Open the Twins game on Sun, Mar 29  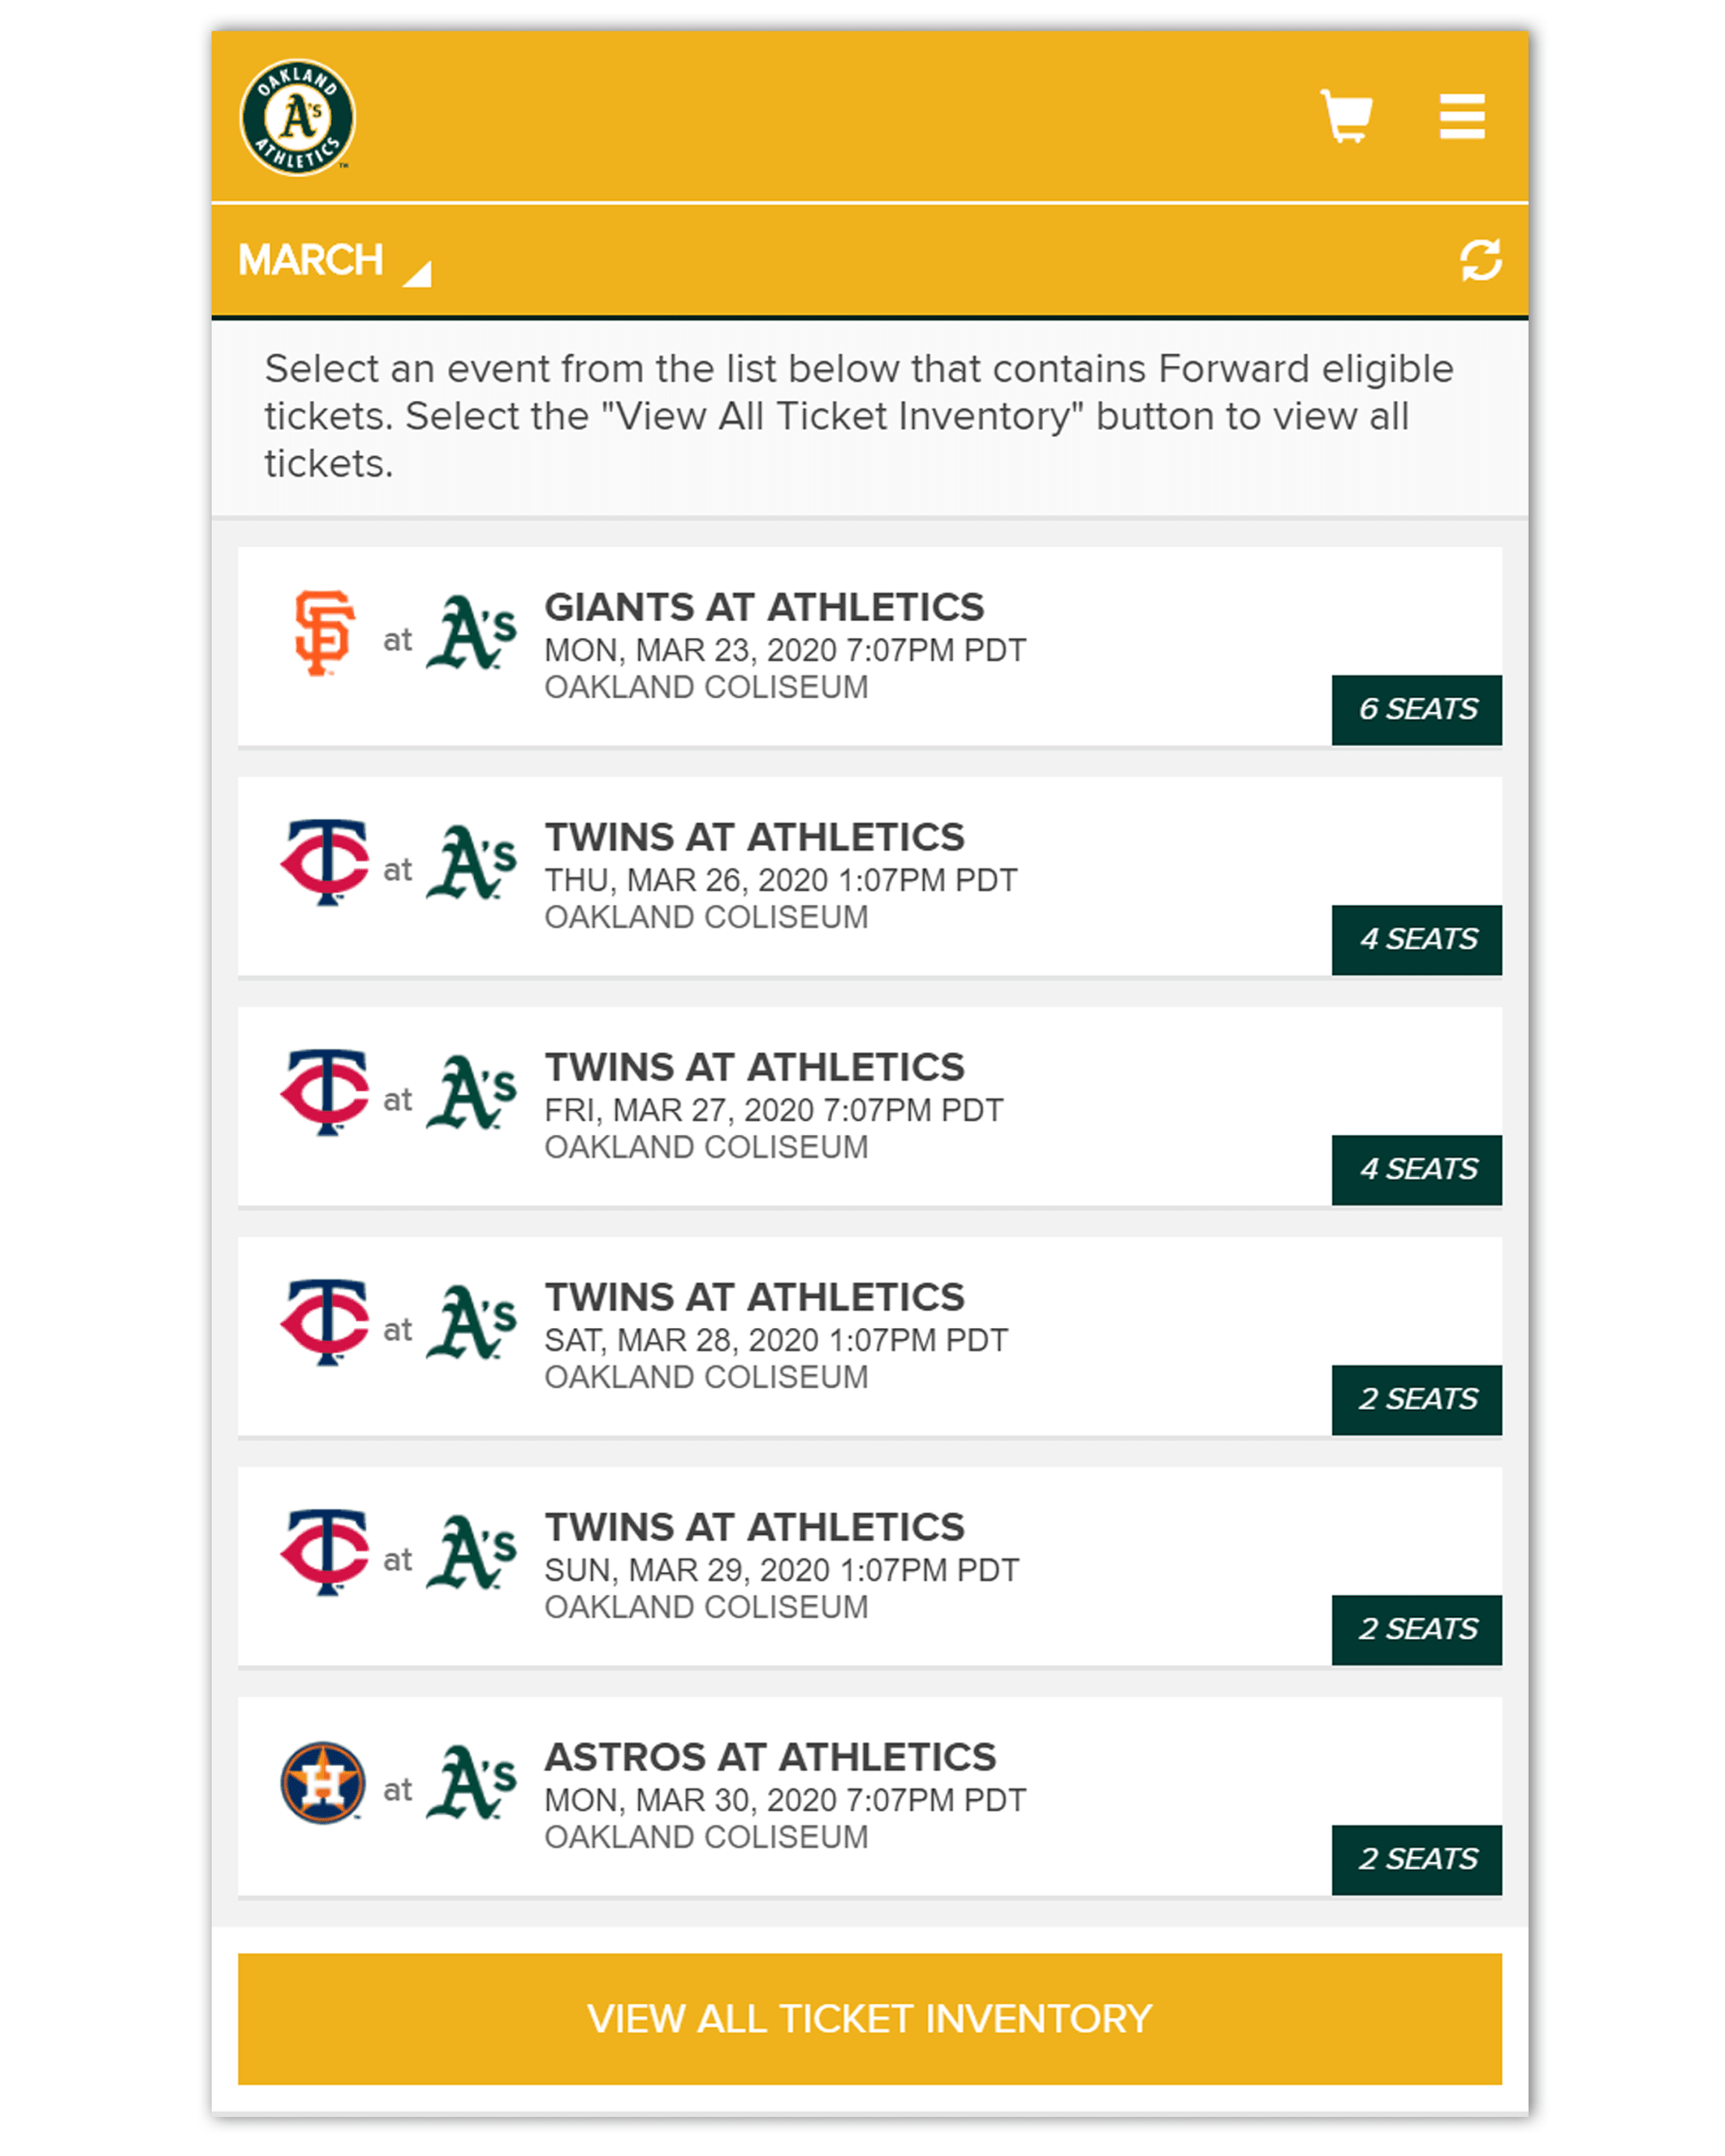(754, 1527)
